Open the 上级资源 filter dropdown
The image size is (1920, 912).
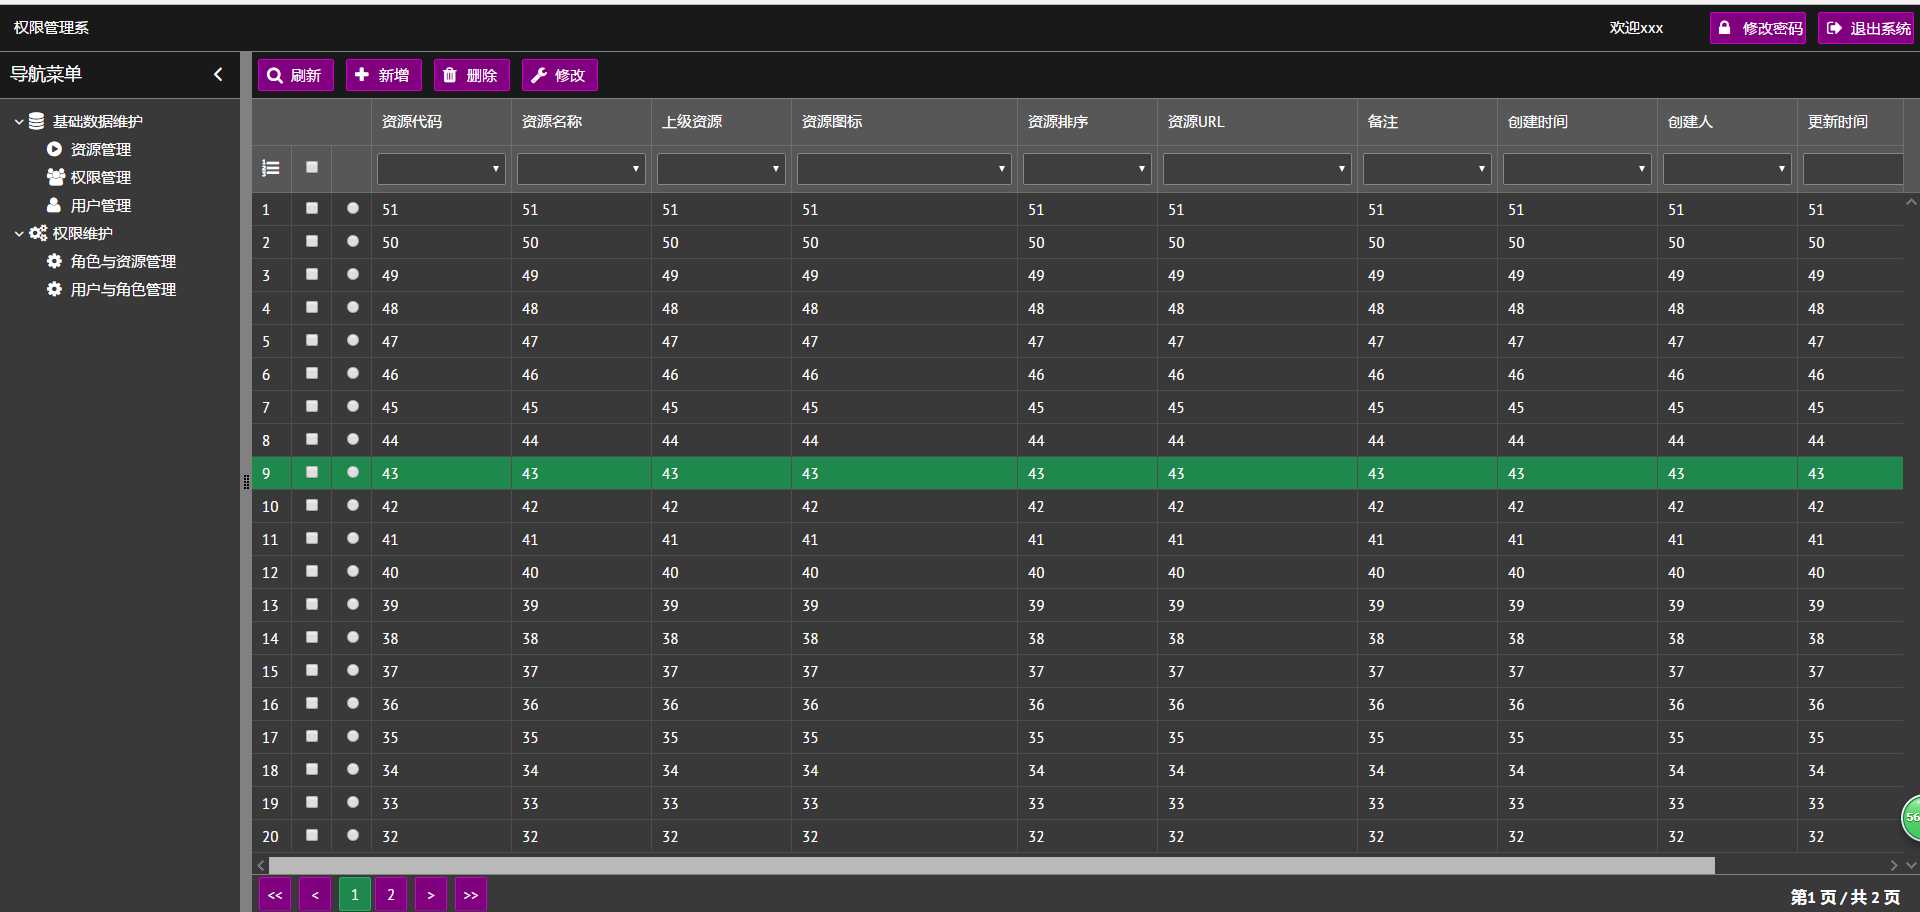(x=721, y=169)
